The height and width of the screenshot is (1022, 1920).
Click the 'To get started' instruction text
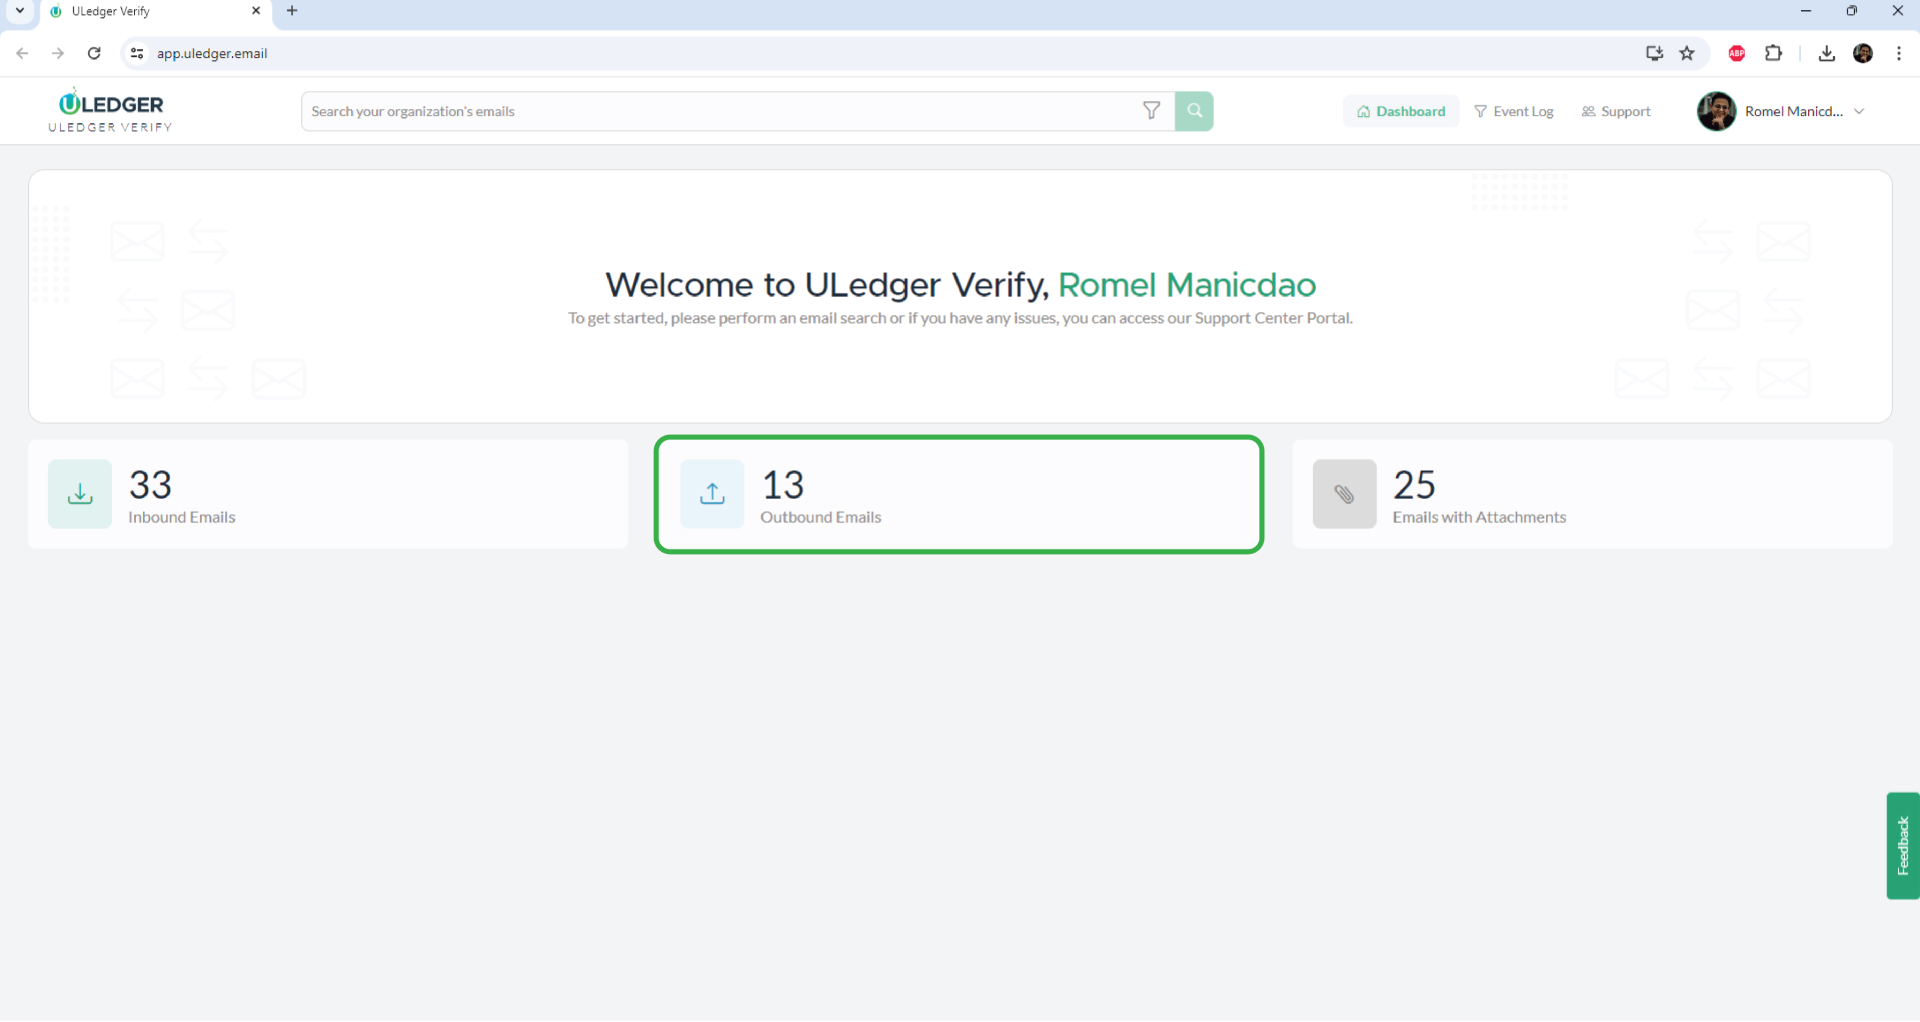[x=960, y=318]
